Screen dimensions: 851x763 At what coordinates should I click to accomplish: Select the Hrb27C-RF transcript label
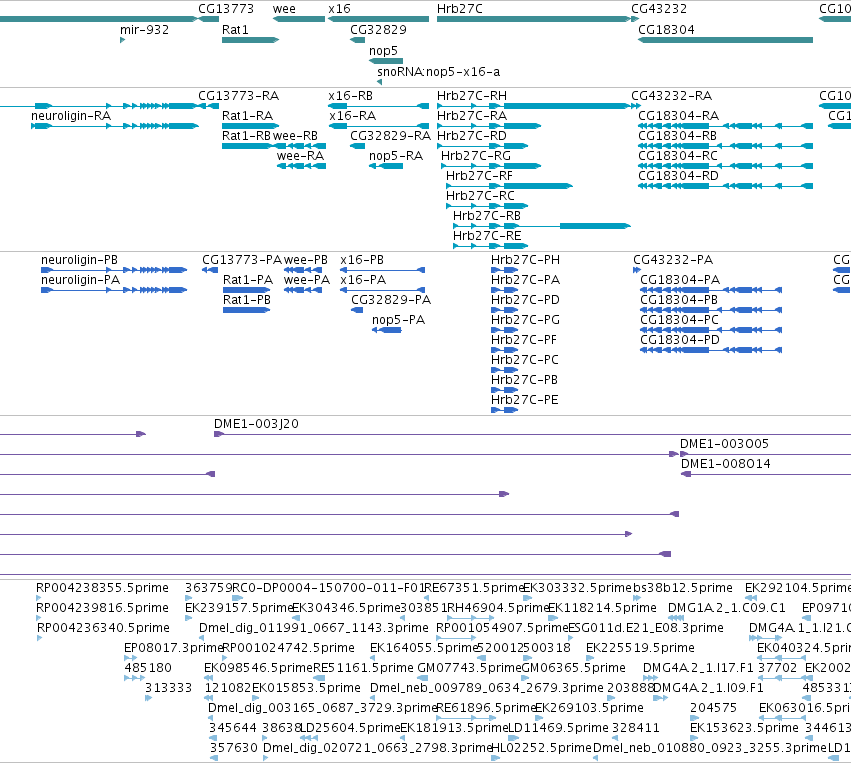[479, 176]
